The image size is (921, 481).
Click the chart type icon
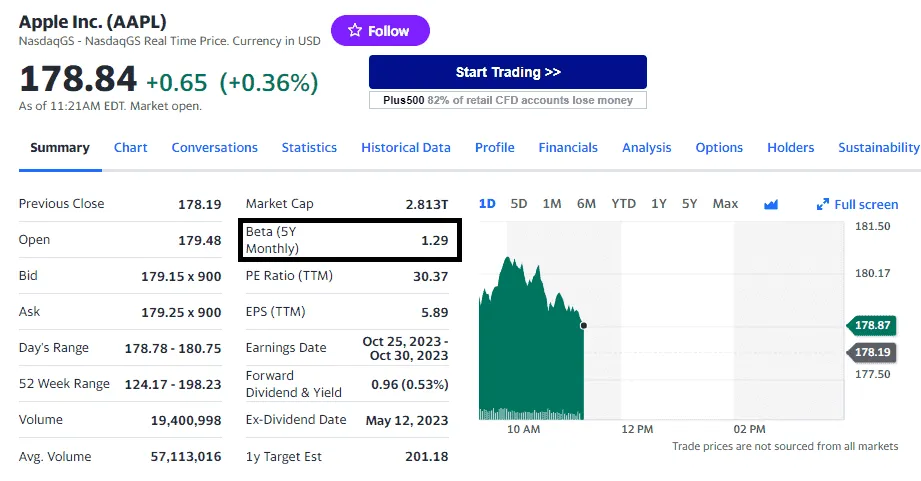(x=770, y=204)
